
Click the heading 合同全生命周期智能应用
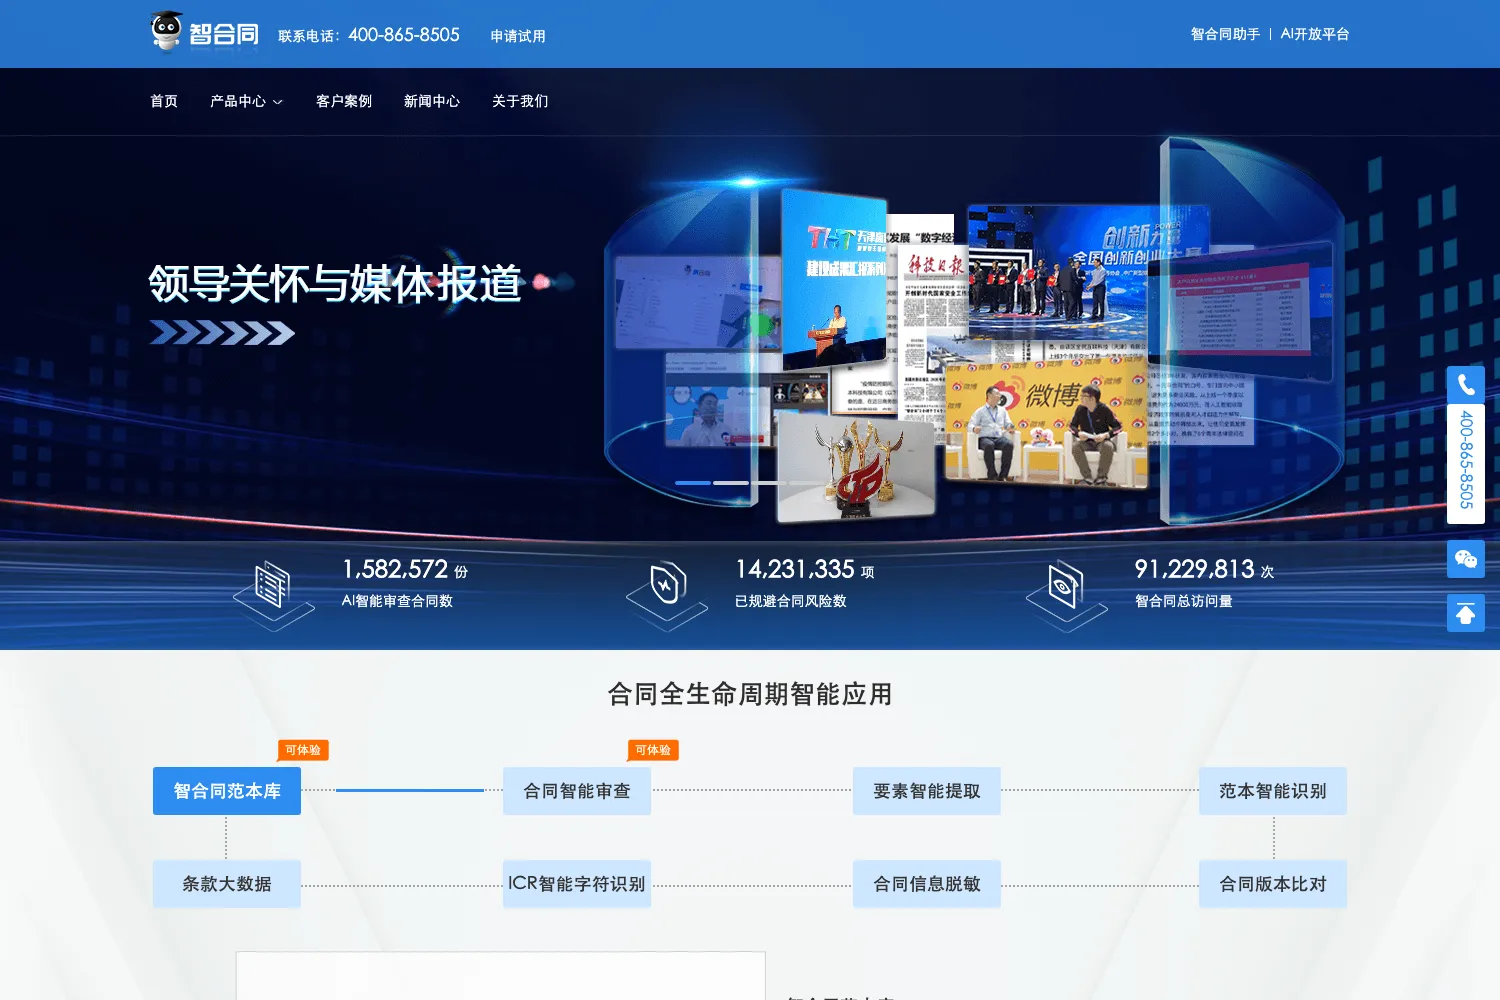click(750, 694)
